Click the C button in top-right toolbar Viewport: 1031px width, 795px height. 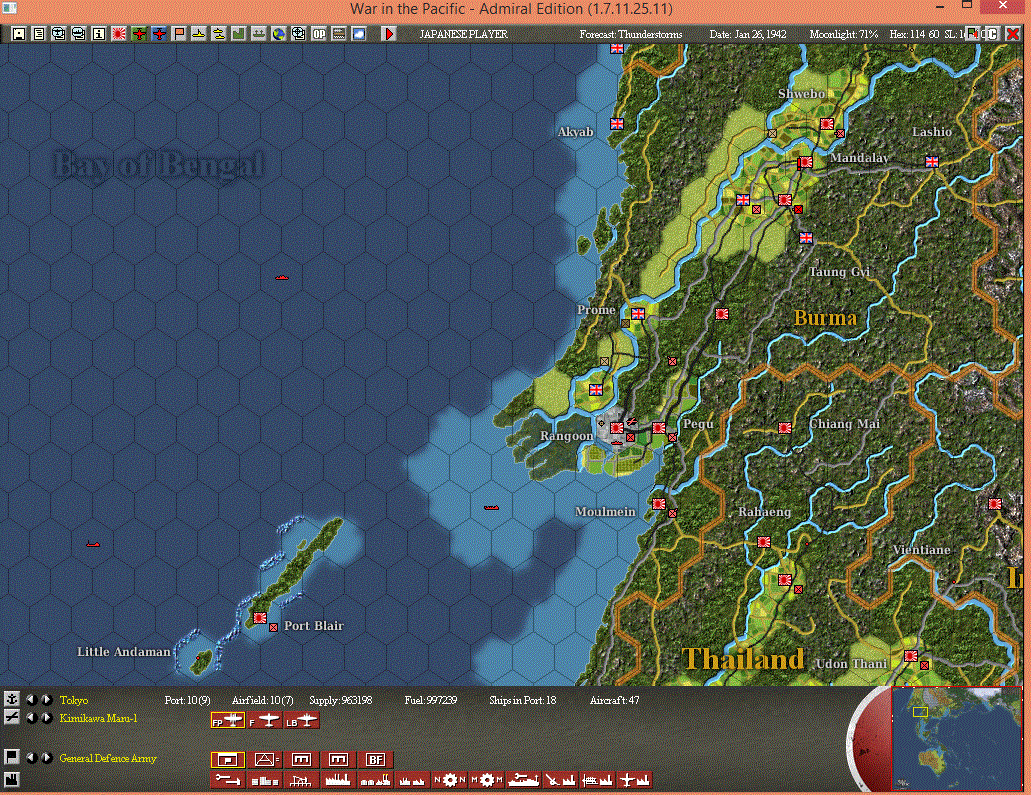pos(993,34)
